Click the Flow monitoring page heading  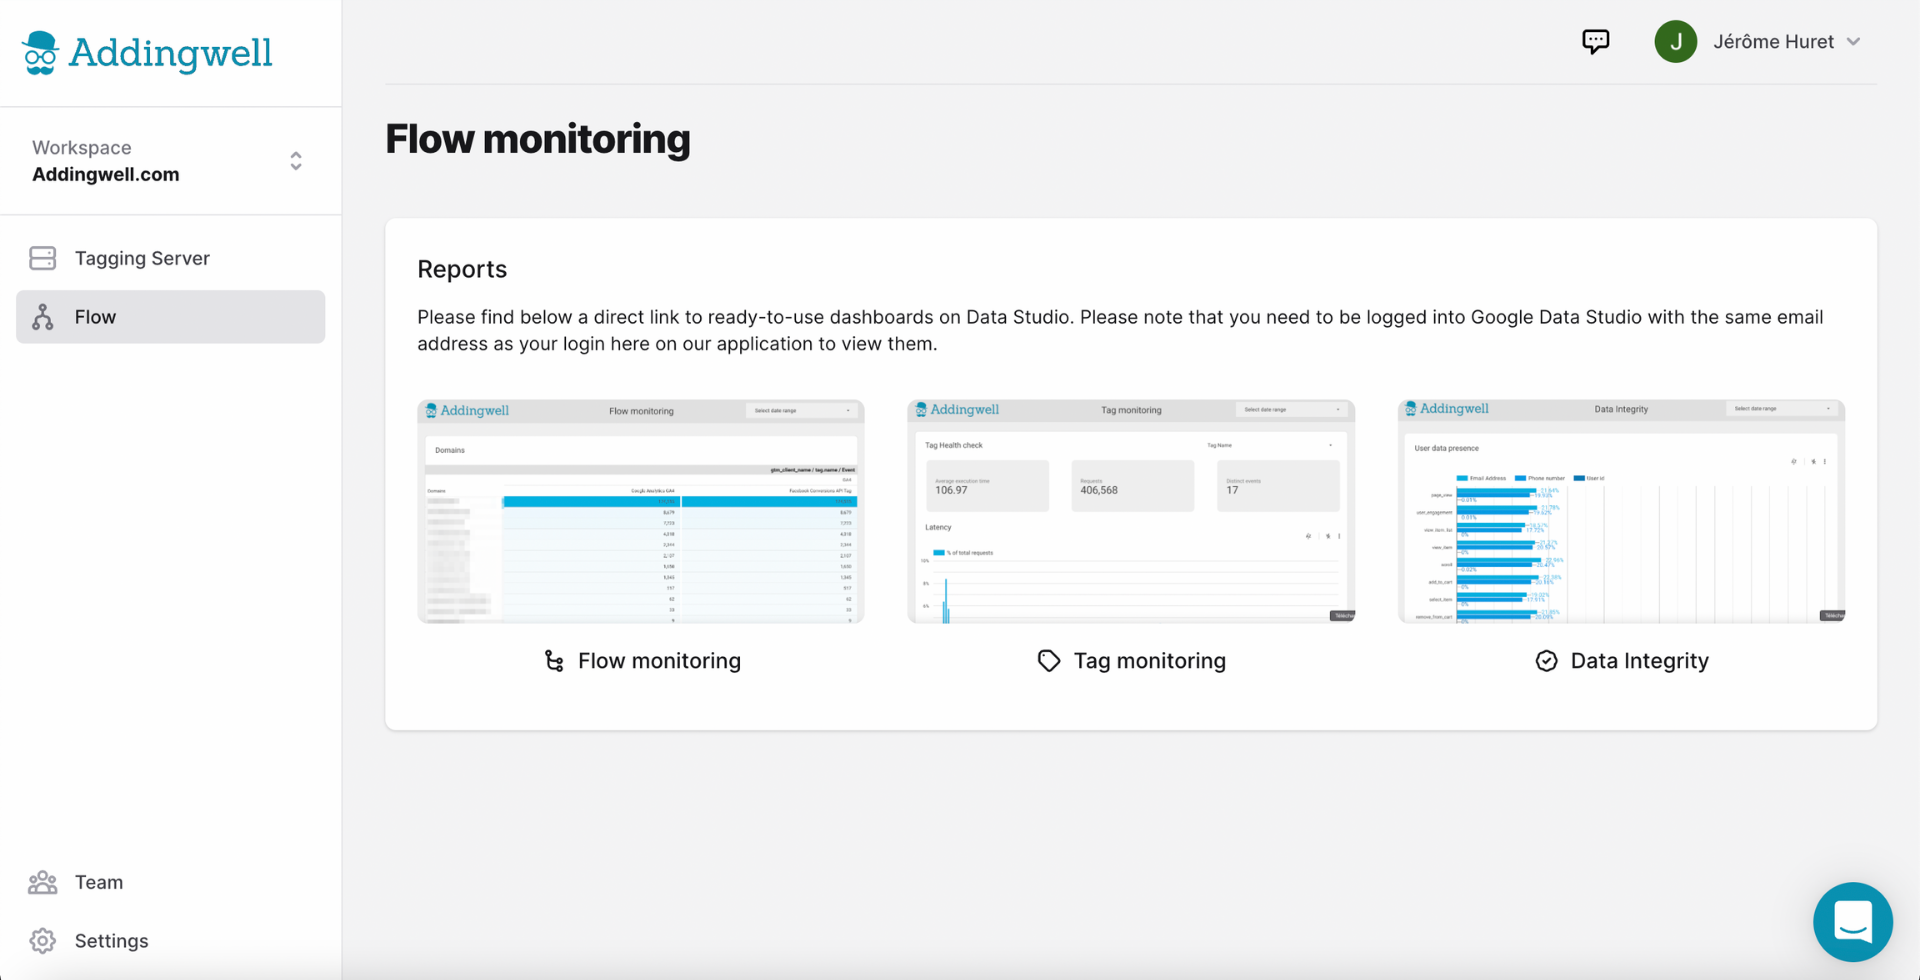click(x=538, y=139)
